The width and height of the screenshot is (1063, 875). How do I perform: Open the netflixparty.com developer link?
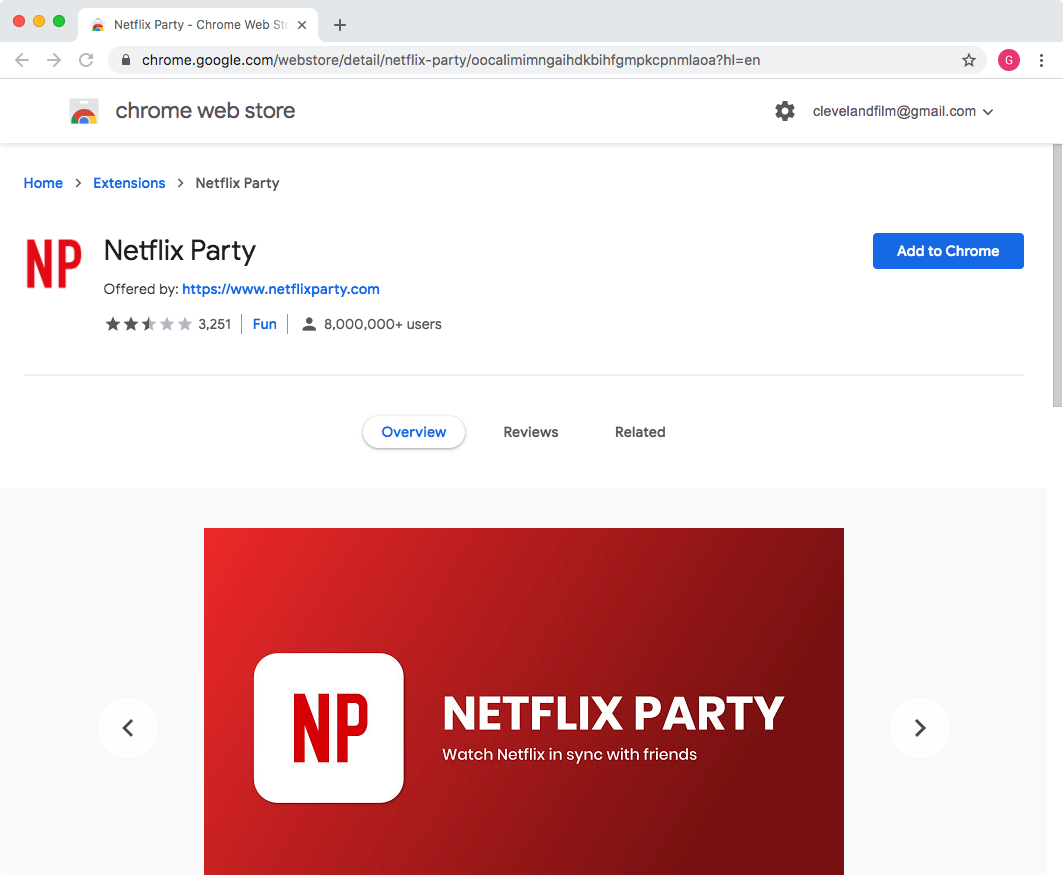[280, 289]
